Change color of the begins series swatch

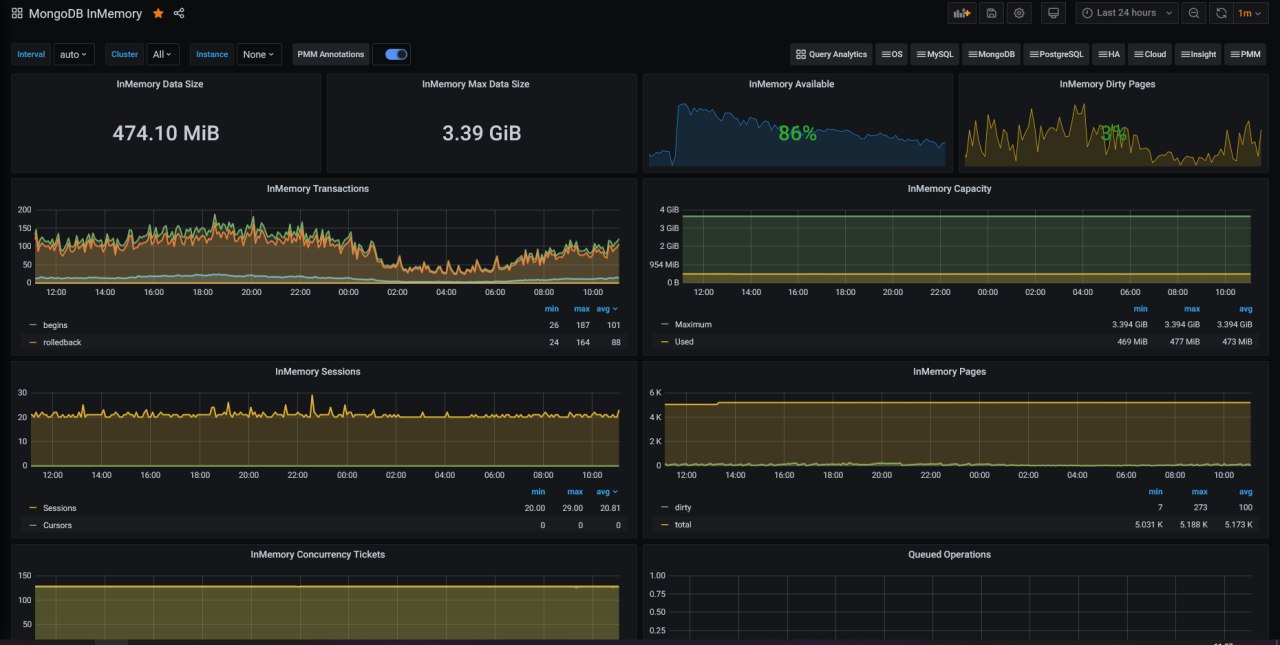(x=33, y=325)
